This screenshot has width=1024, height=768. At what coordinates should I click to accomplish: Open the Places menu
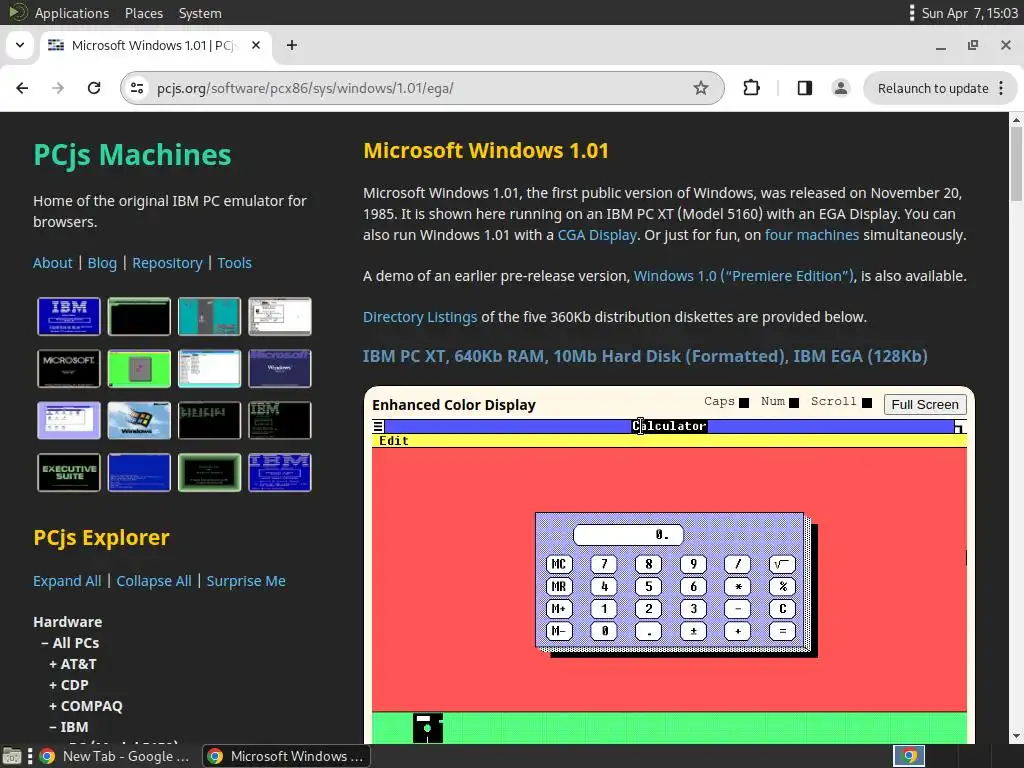coord(144,13)
